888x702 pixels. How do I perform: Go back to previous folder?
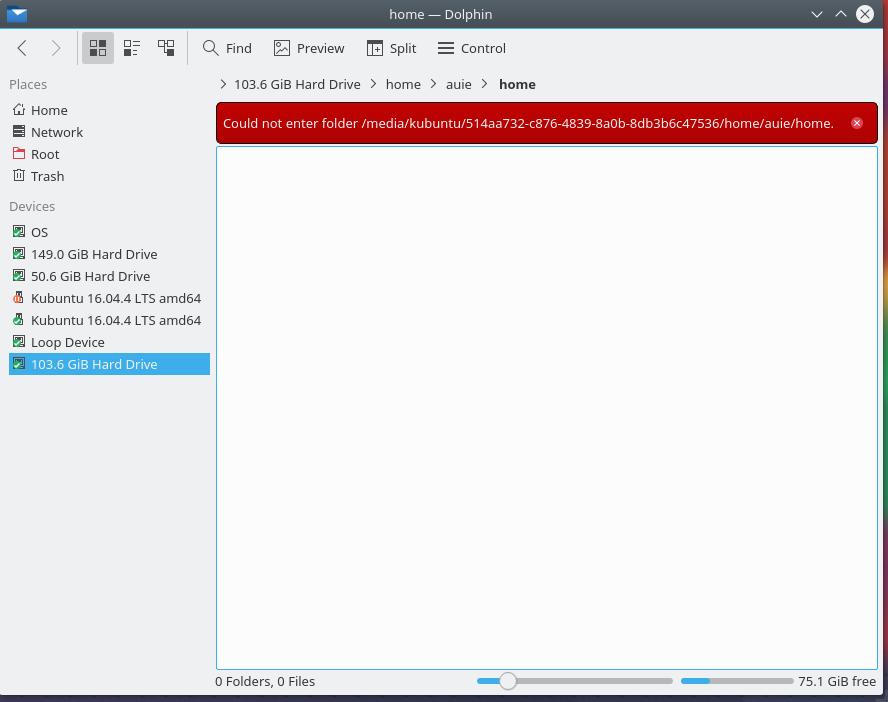[22, 48]
